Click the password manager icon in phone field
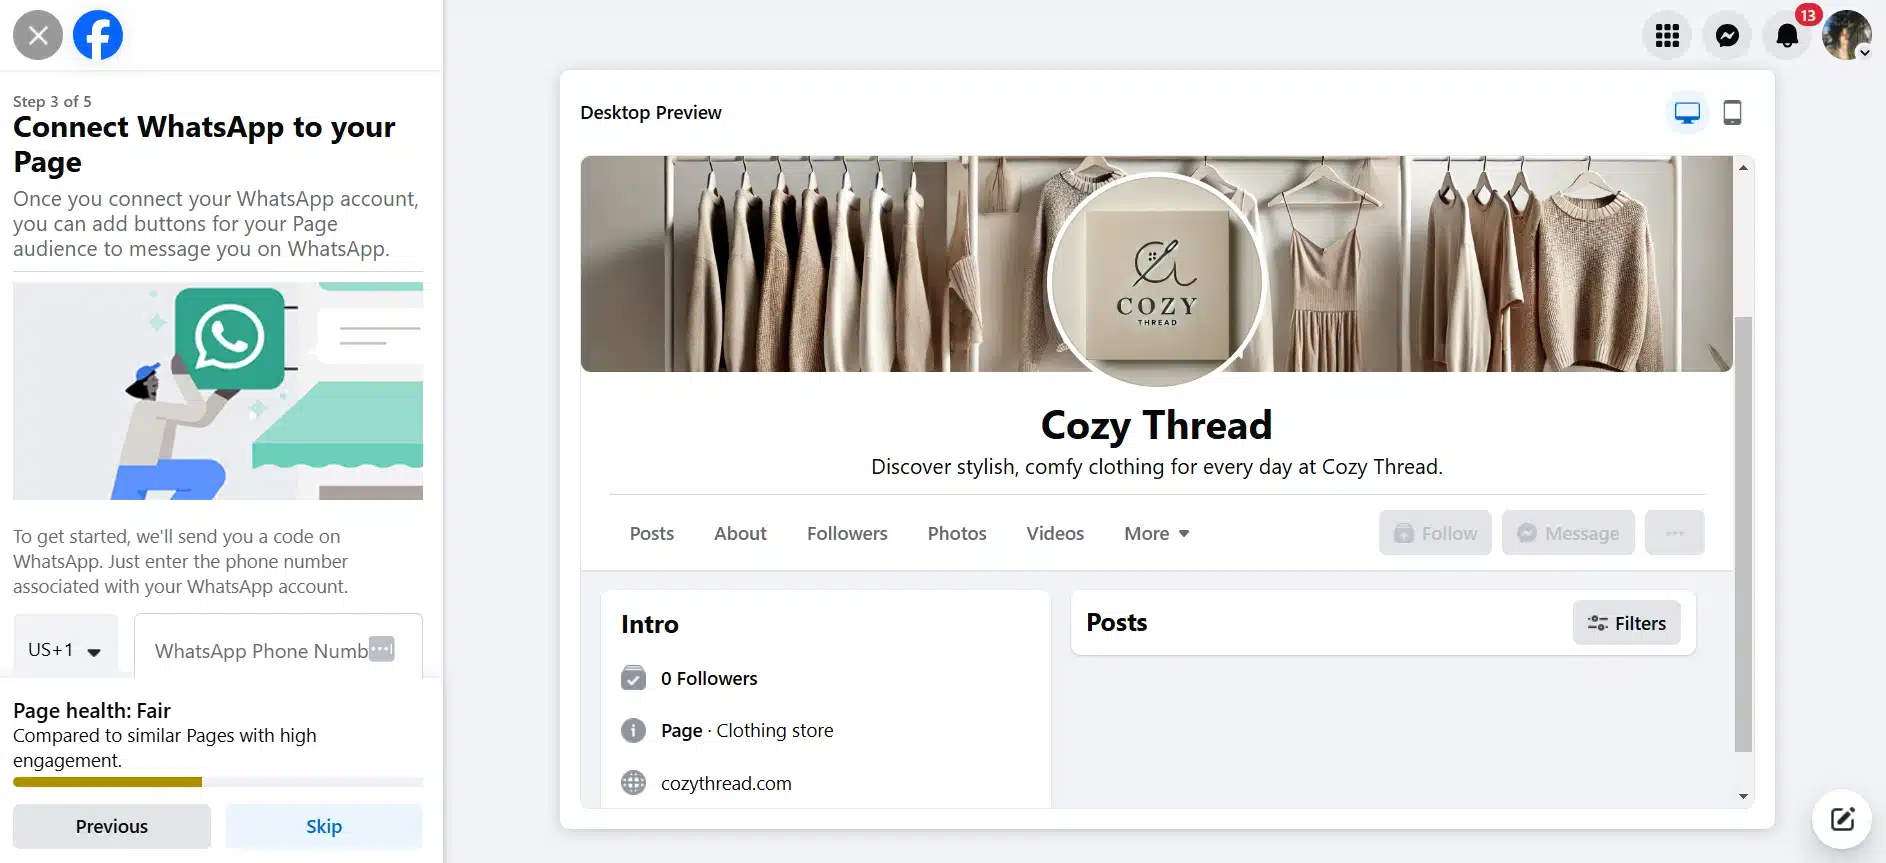This screenshot has width=1886, height=863. coord(382,649)
